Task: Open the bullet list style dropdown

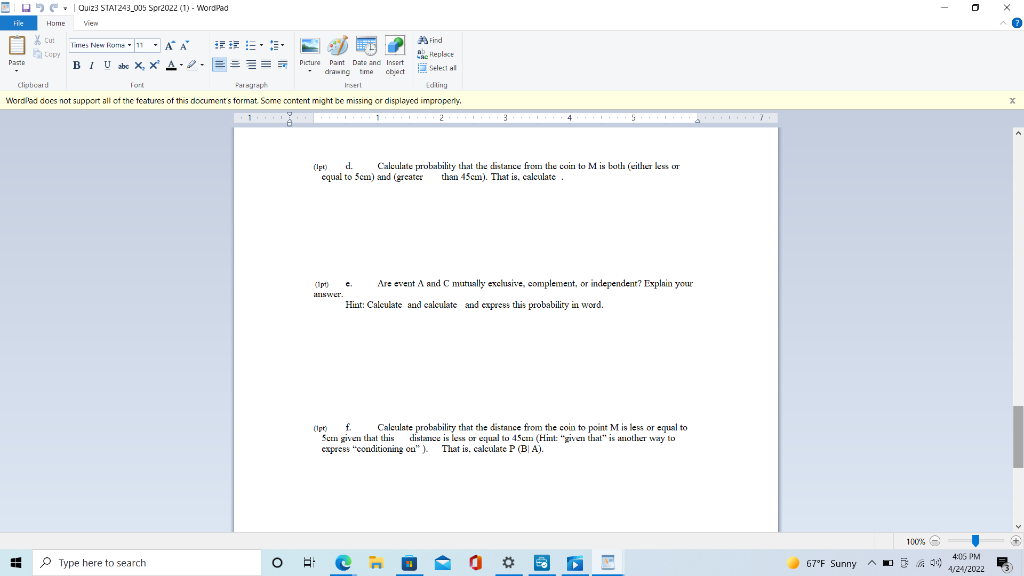Action: pos(261,45)
